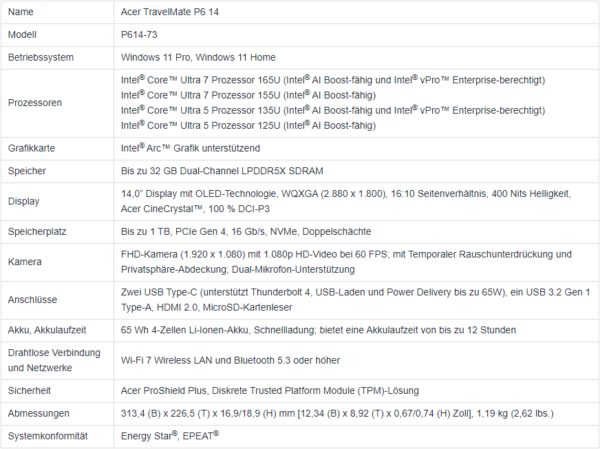The height and width of the screenshot is (449, 600).
Task: Click the Betriebssystem row label
Action: point(41,57)
